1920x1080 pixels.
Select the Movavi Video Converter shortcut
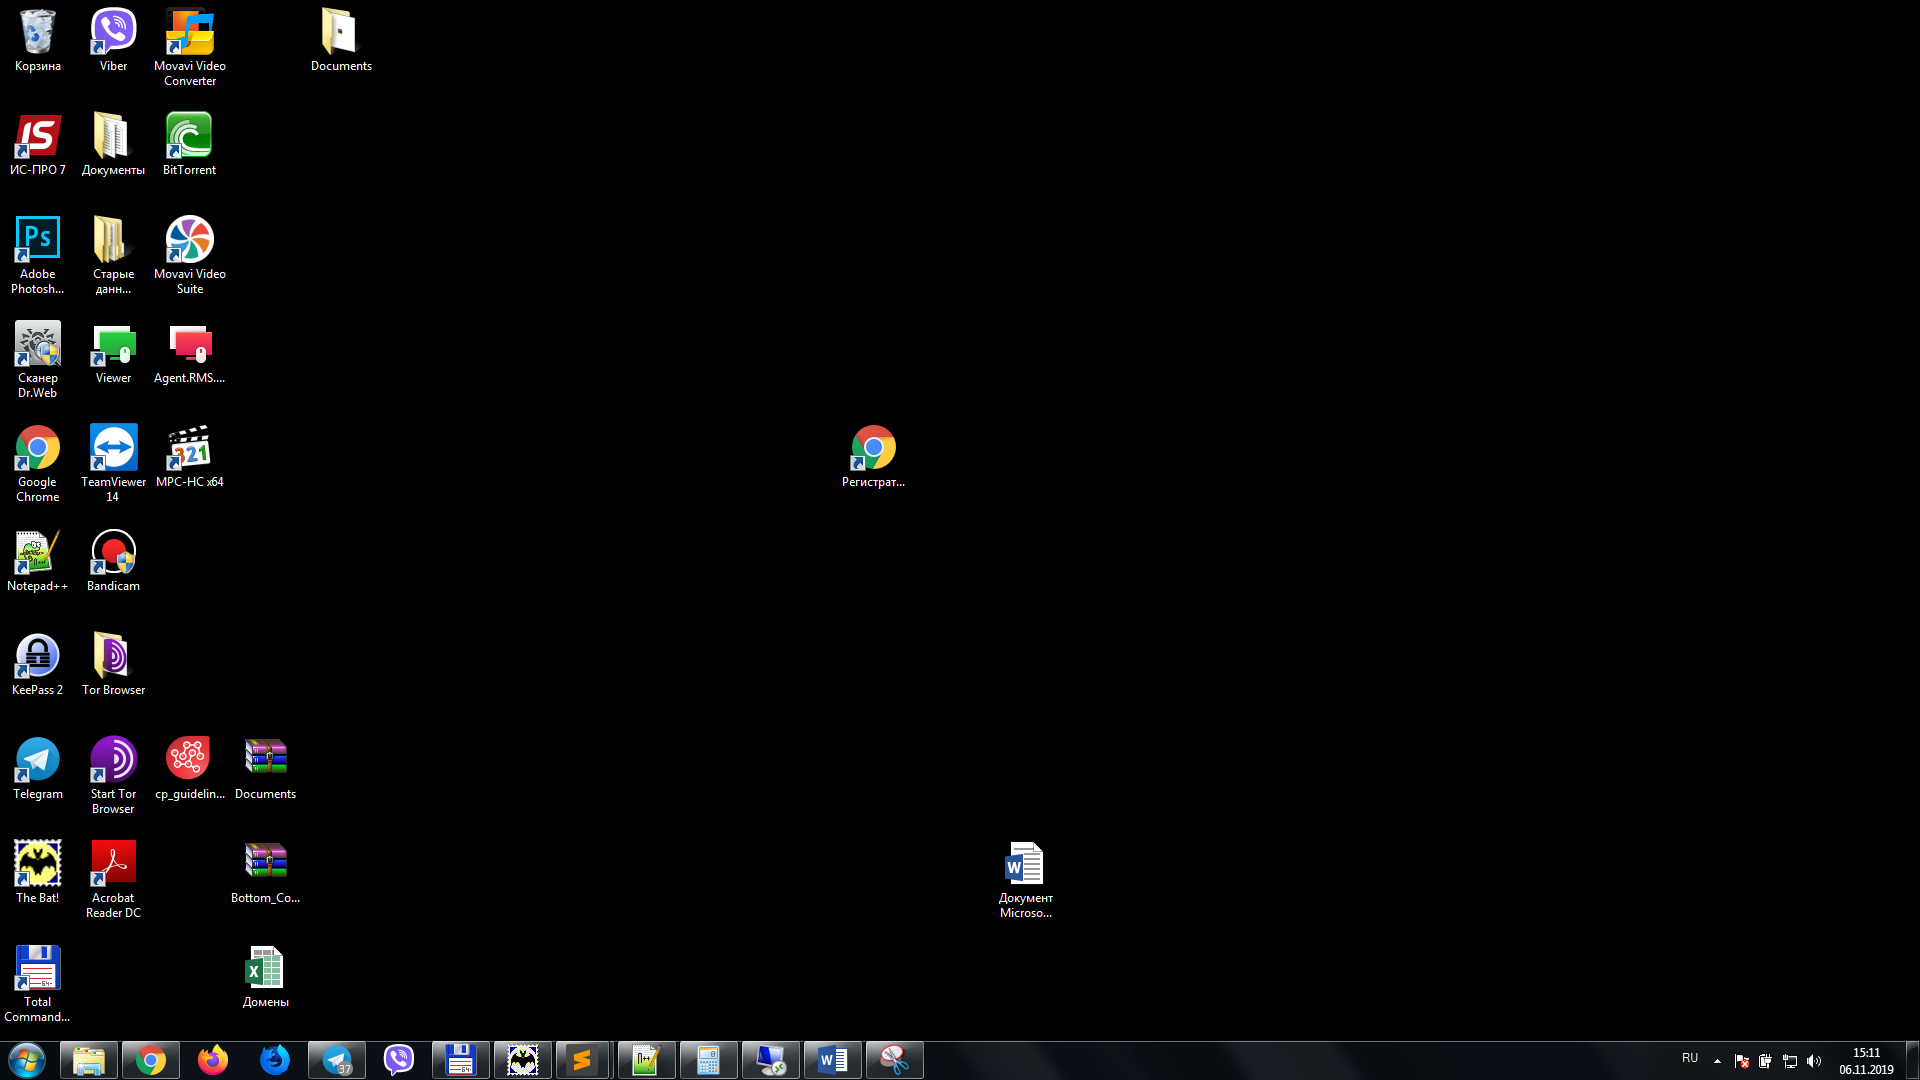tap(189, 47)
